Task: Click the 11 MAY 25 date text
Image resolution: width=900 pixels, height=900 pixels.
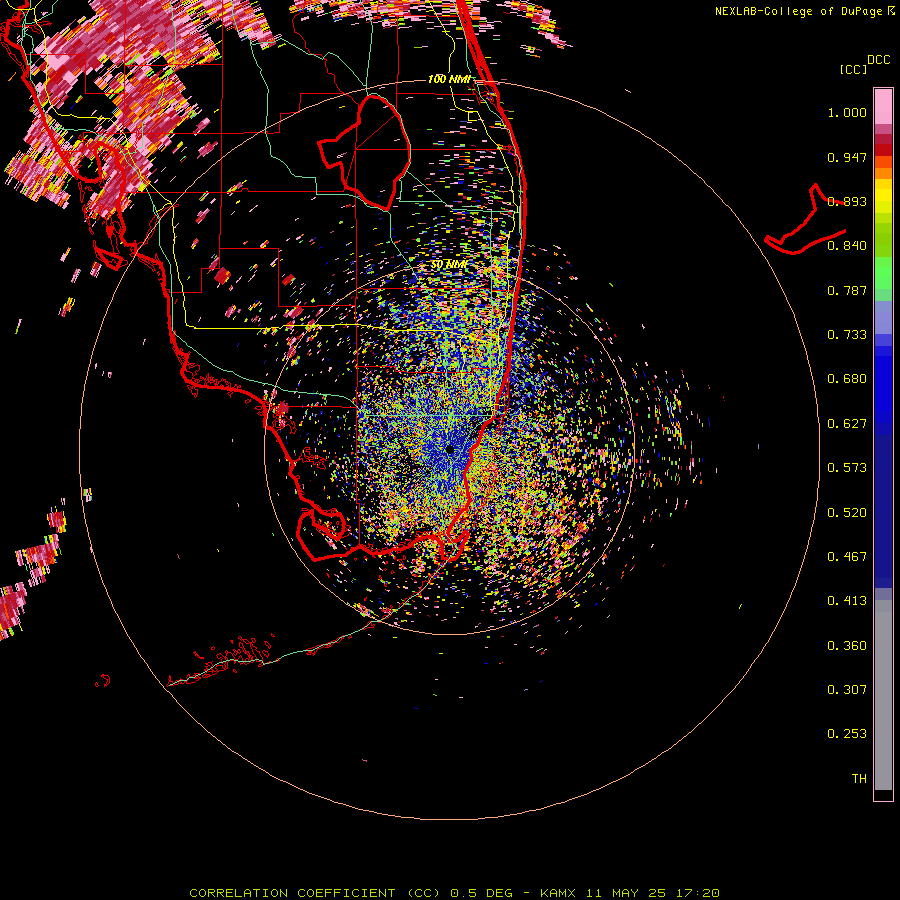Action: [626, 893]
